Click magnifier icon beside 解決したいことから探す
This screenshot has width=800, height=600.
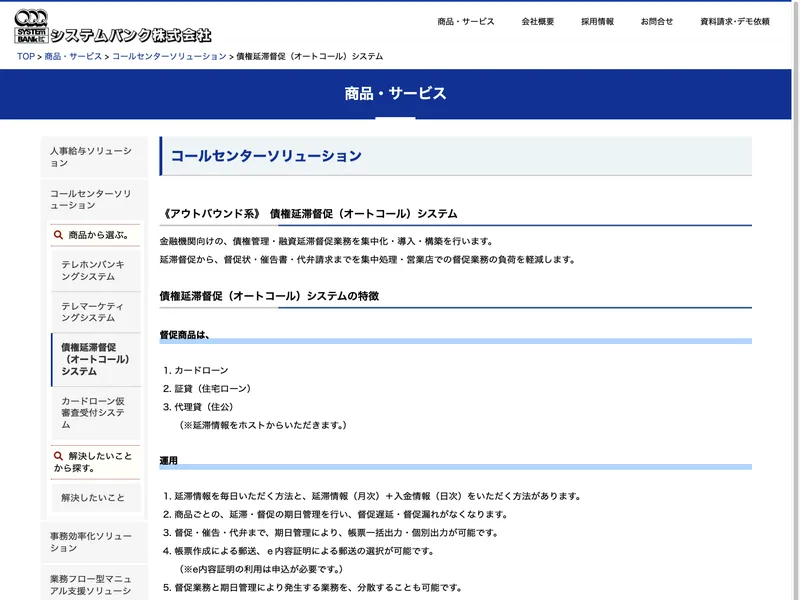coord(58,456)
